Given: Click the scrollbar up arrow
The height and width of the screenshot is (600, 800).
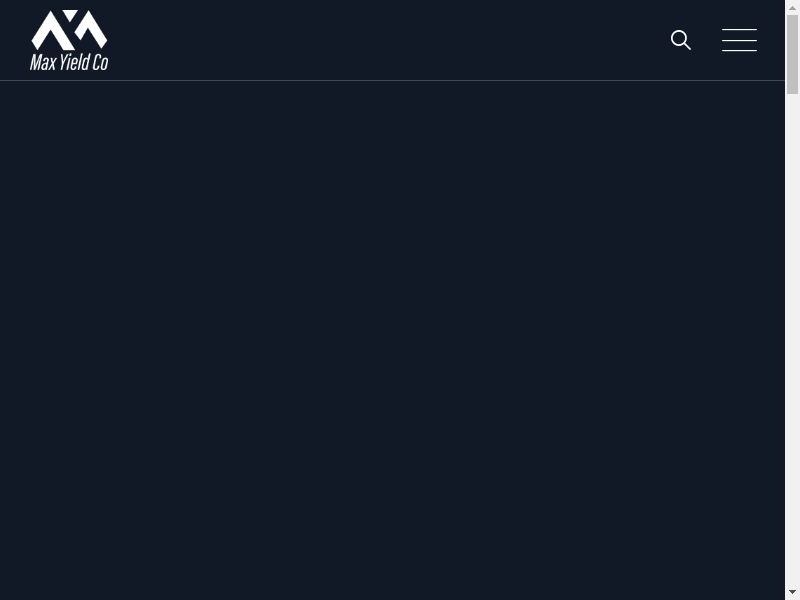Looking at the screenshot, I should (x=792, y=7).
